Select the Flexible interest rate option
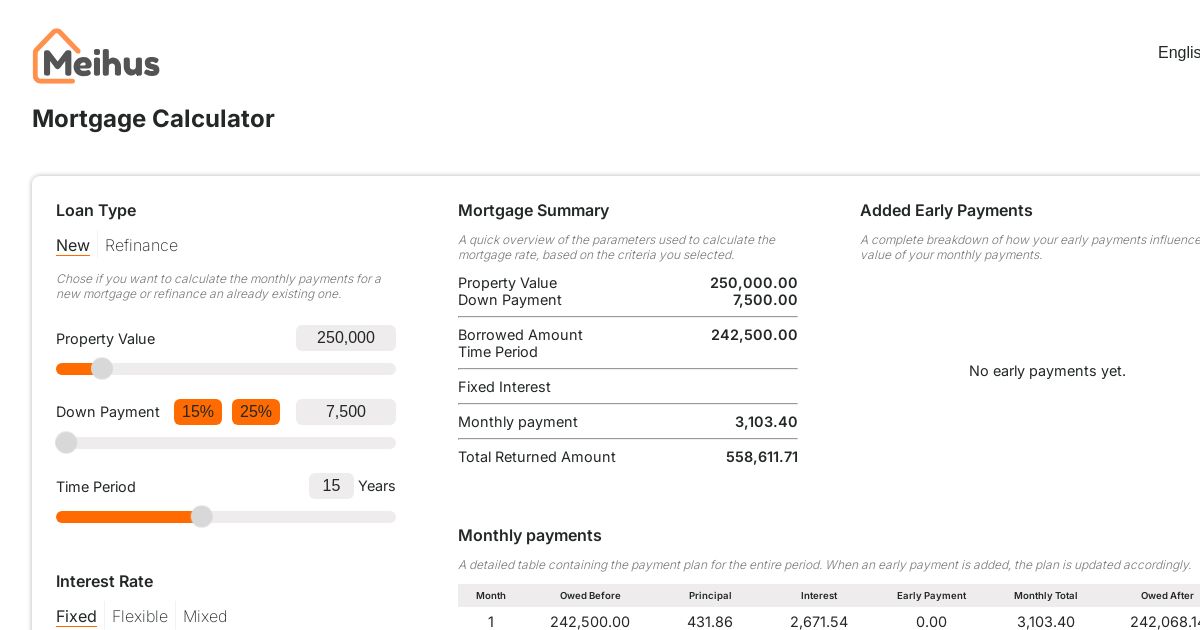Screen dimensions: 1200x630 coord(140,617)
